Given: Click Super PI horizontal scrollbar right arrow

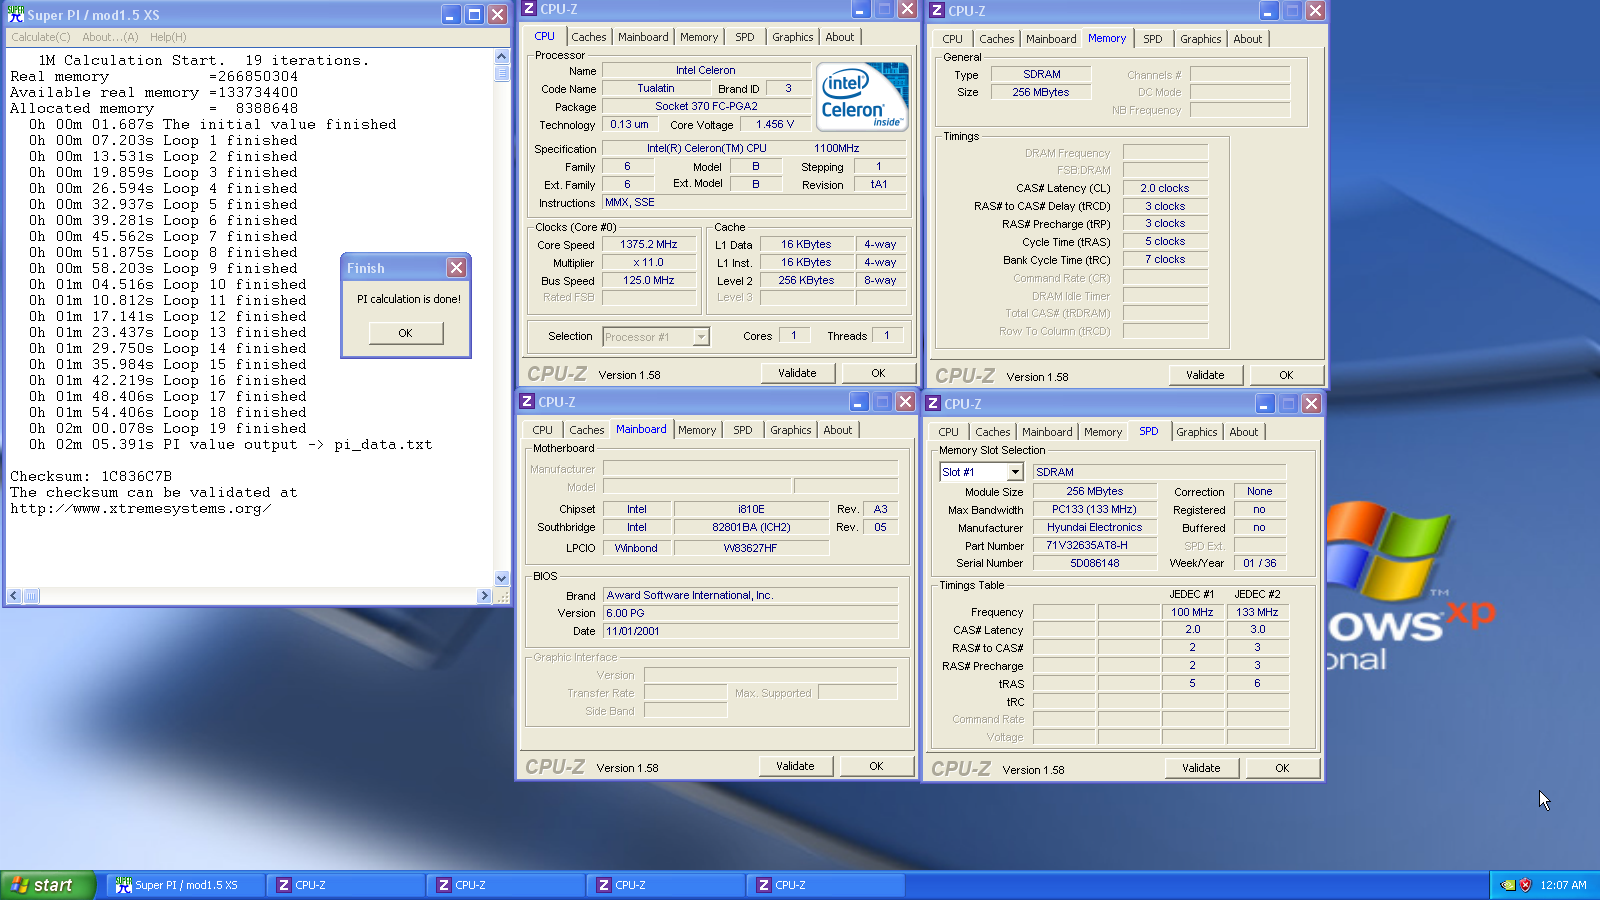Looking at the screenshot, I should (485, 596).
